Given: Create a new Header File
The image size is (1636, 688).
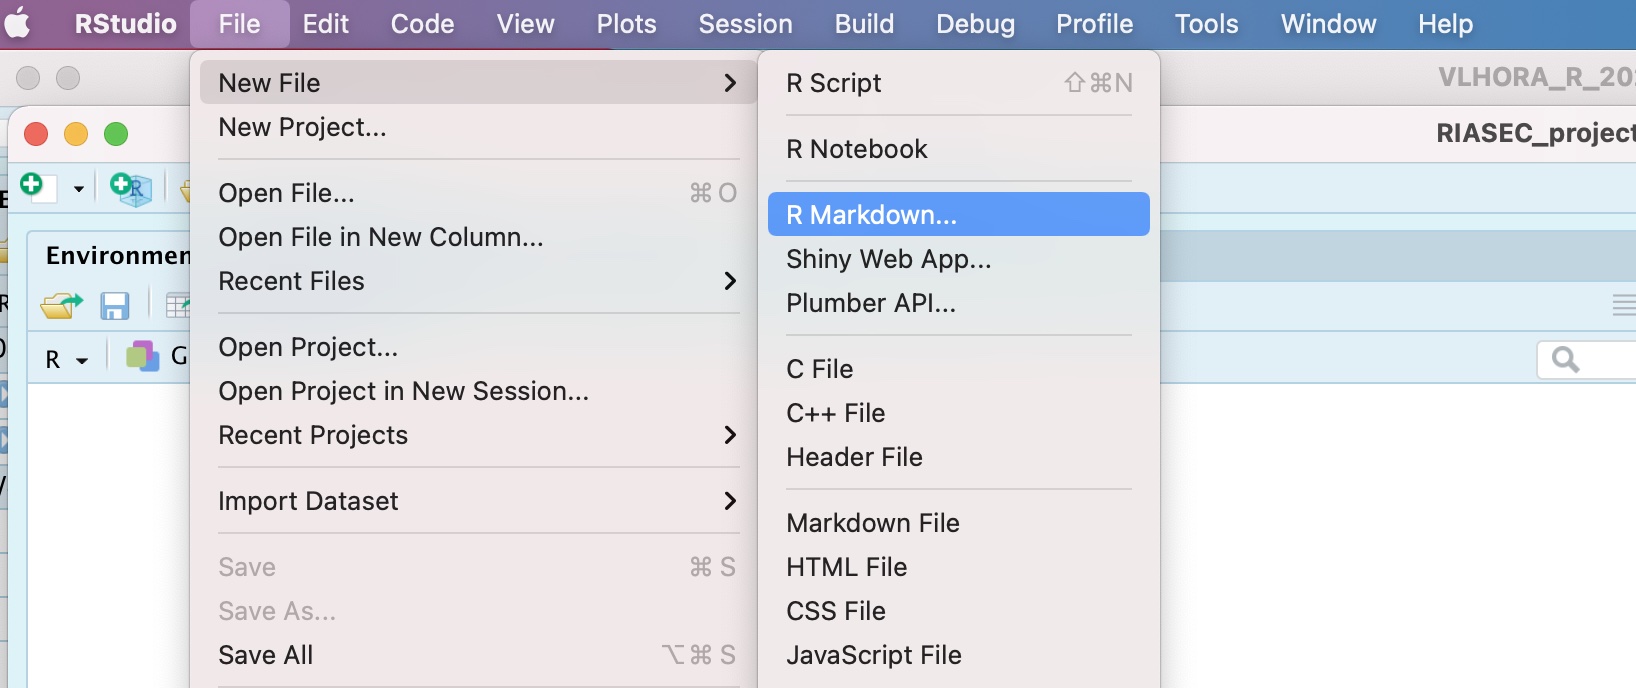Looking at the screenshot, I should point(959,457).
